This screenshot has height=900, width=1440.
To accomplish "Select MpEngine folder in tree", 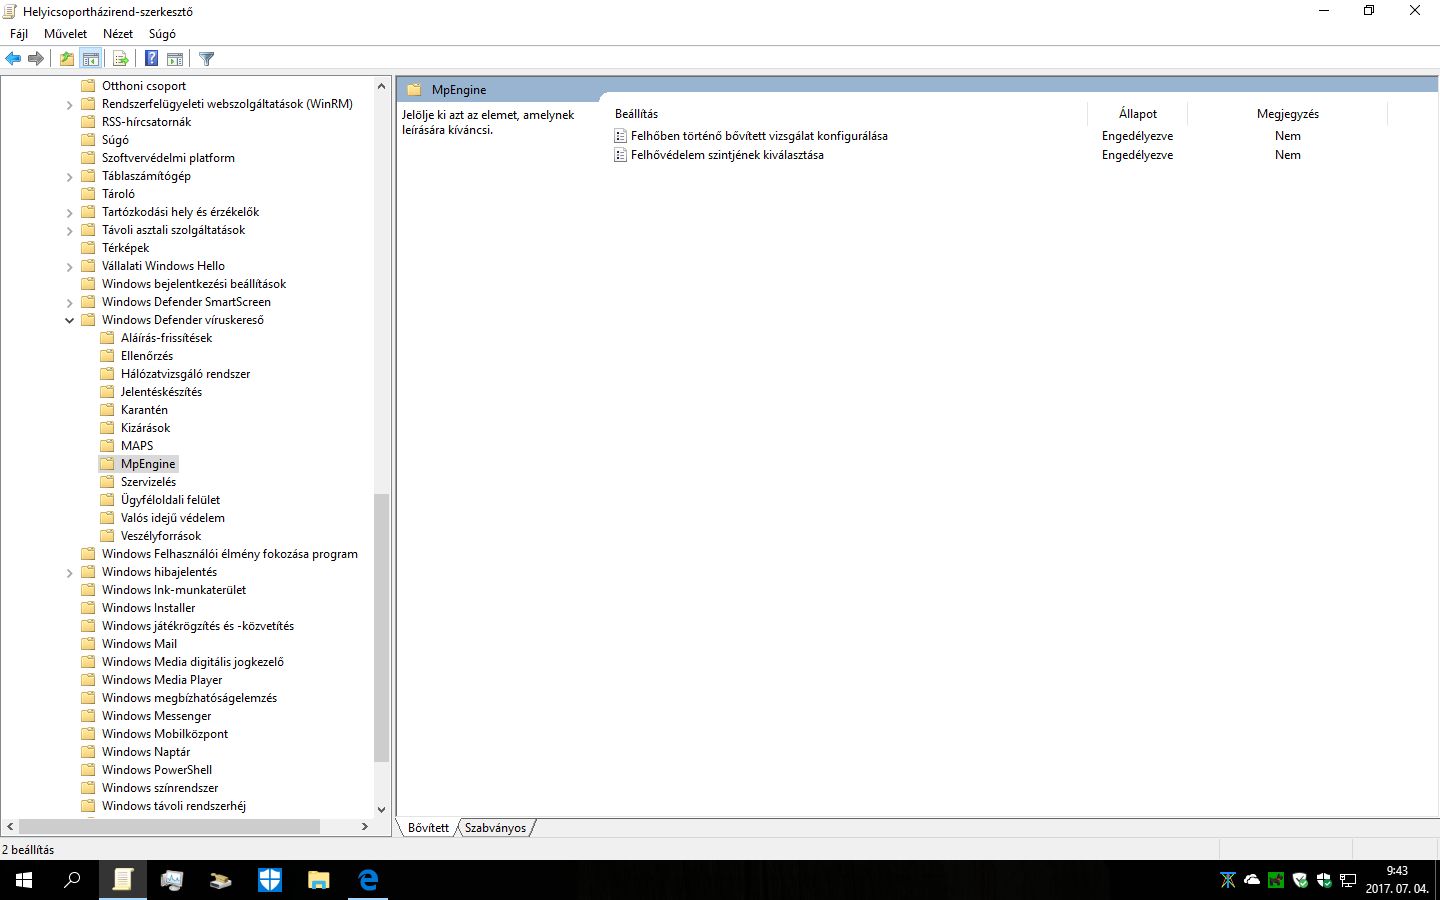I will (148, 464).
